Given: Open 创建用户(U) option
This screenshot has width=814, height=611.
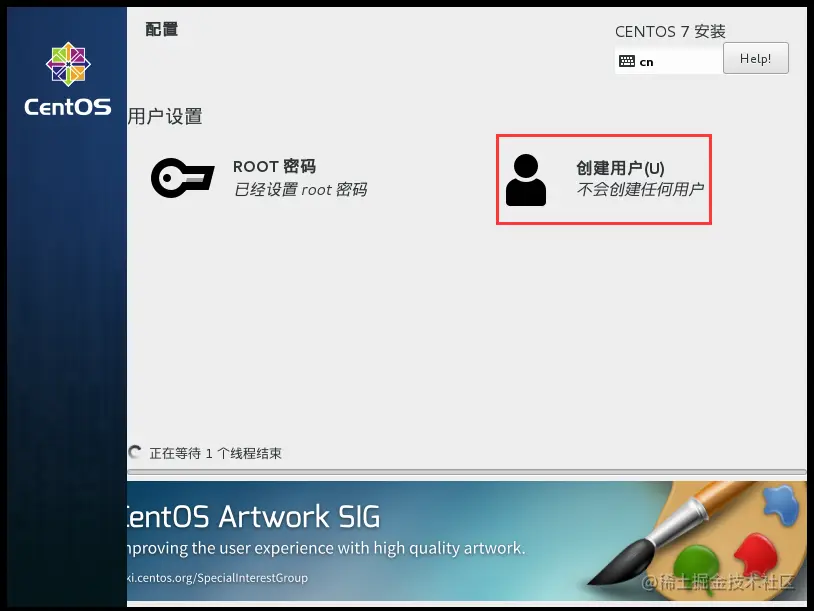Looking at the screenshot, I should tap(604, 180).
